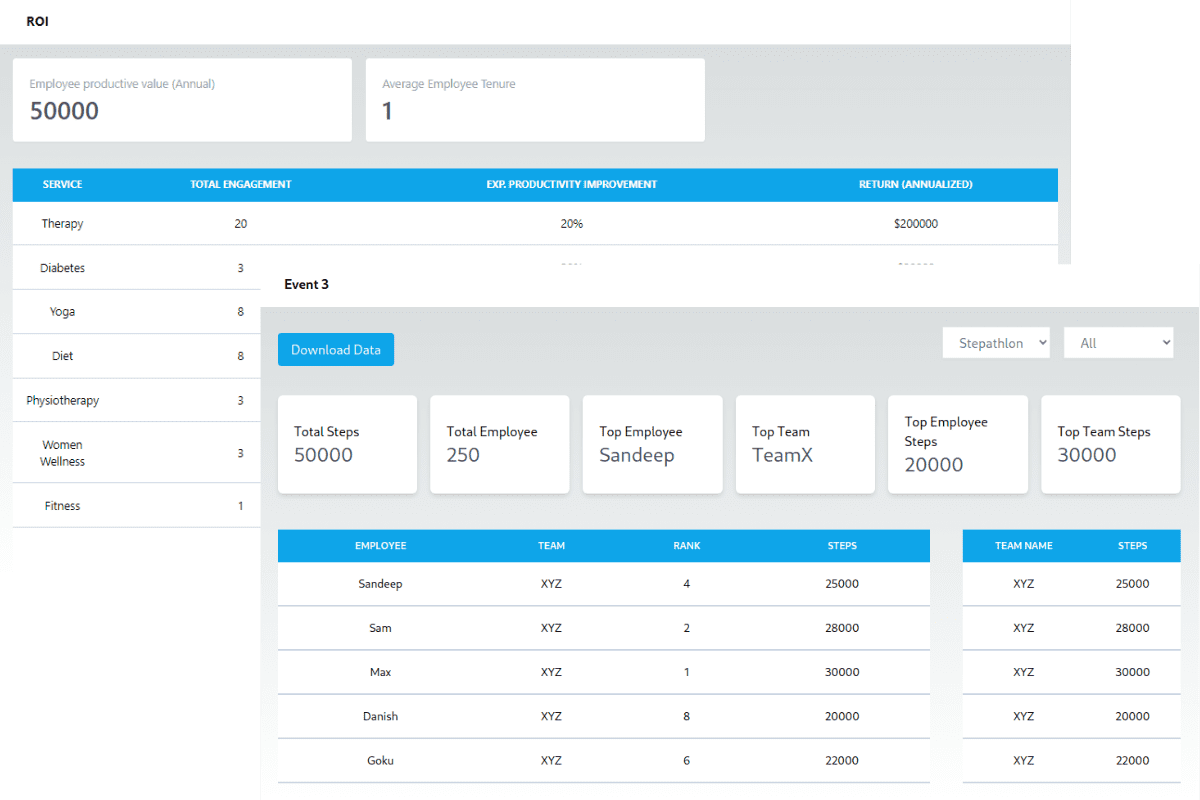Select the Employee productive value field

coord(182,100)
